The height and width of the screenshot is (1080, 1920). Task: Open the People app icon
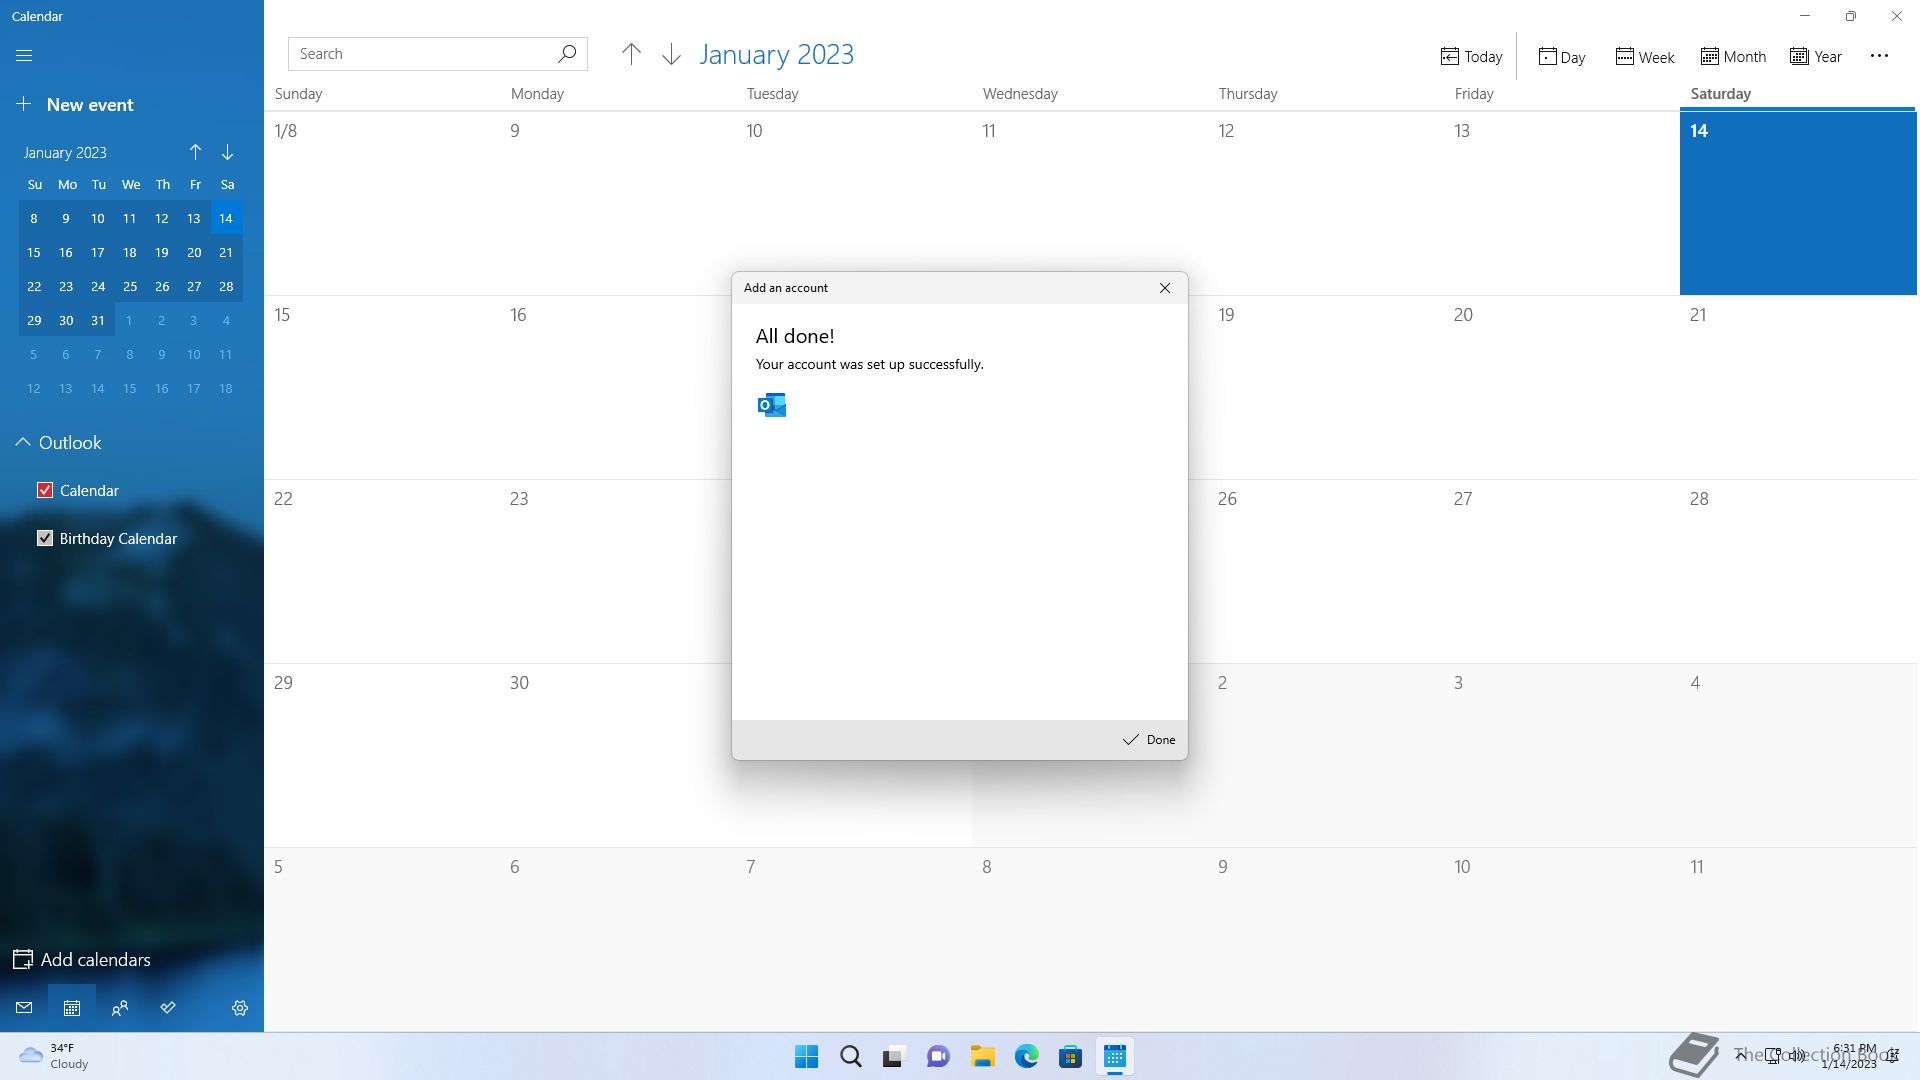(x=120, y=1008)
